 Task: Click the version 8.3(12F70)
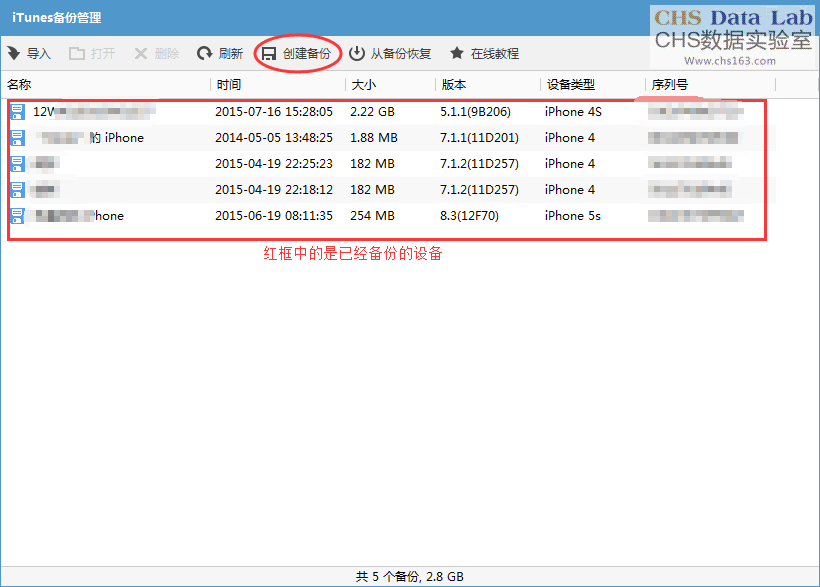pyautogui.click(x=469, y=216)
